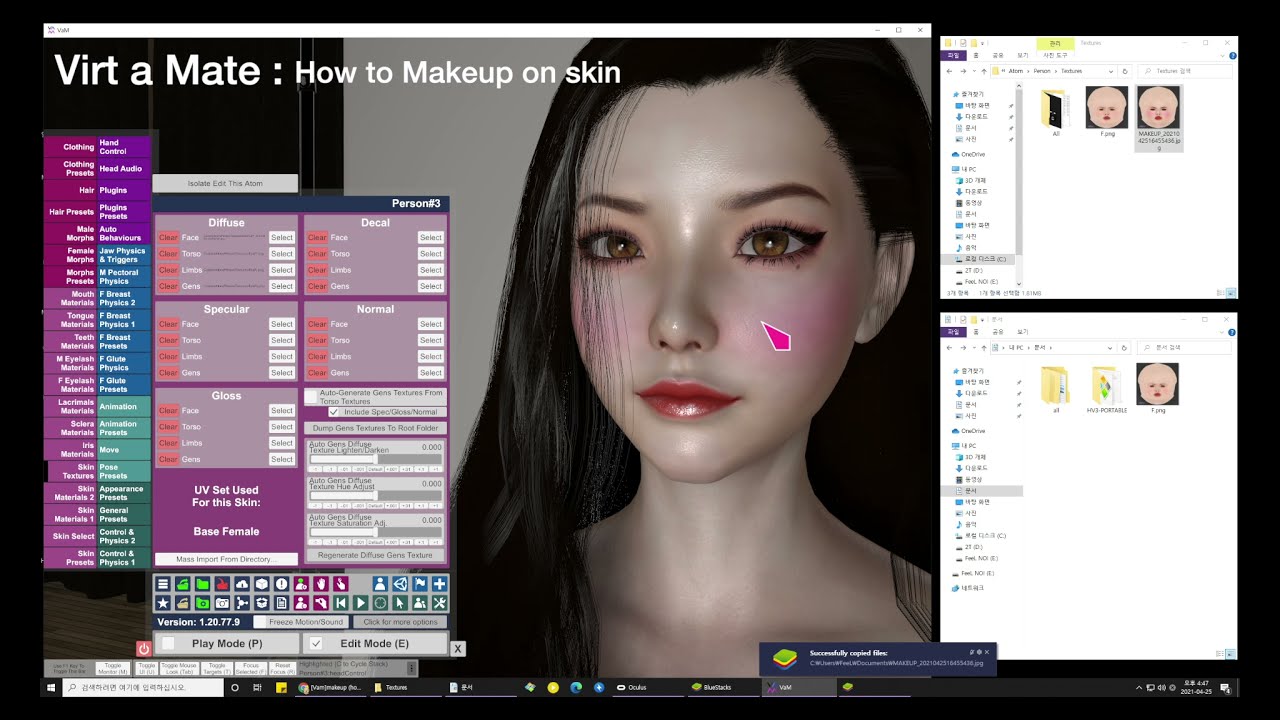This screenshot has width=1280, height=720.
Task: Open 사진 도구 ribbon tab in Textures window
Action: click(x=1055, y=55)
